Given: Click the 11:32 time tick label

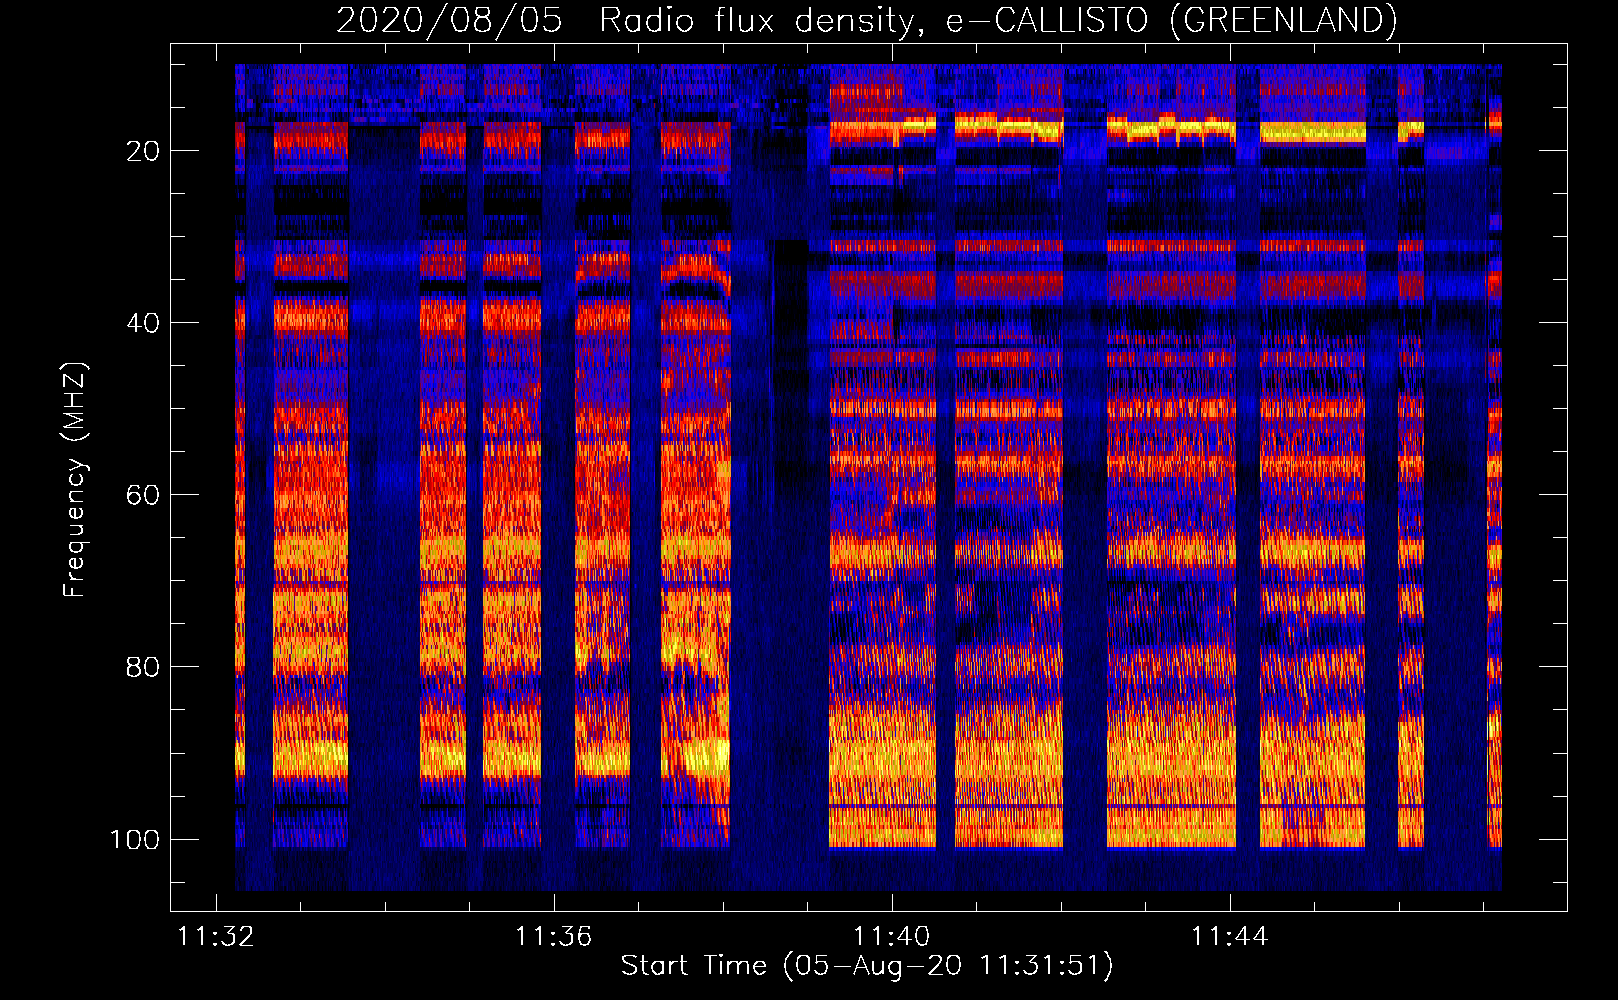Looking at the screenshot, I should tap(216, 937).
